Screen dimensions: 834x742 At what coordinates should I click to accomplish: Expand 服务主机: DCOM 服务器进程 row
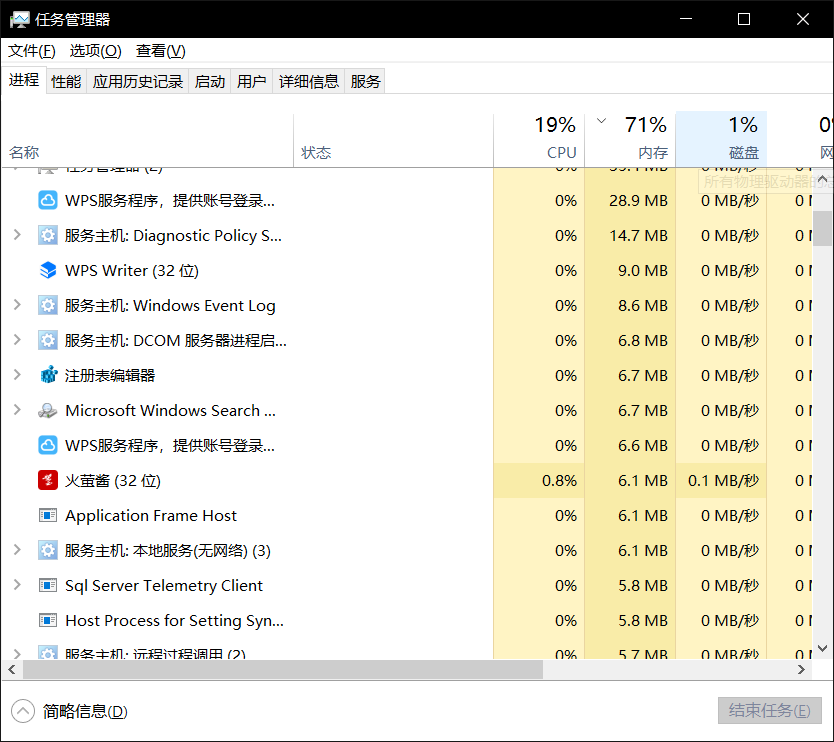[17, 340]
